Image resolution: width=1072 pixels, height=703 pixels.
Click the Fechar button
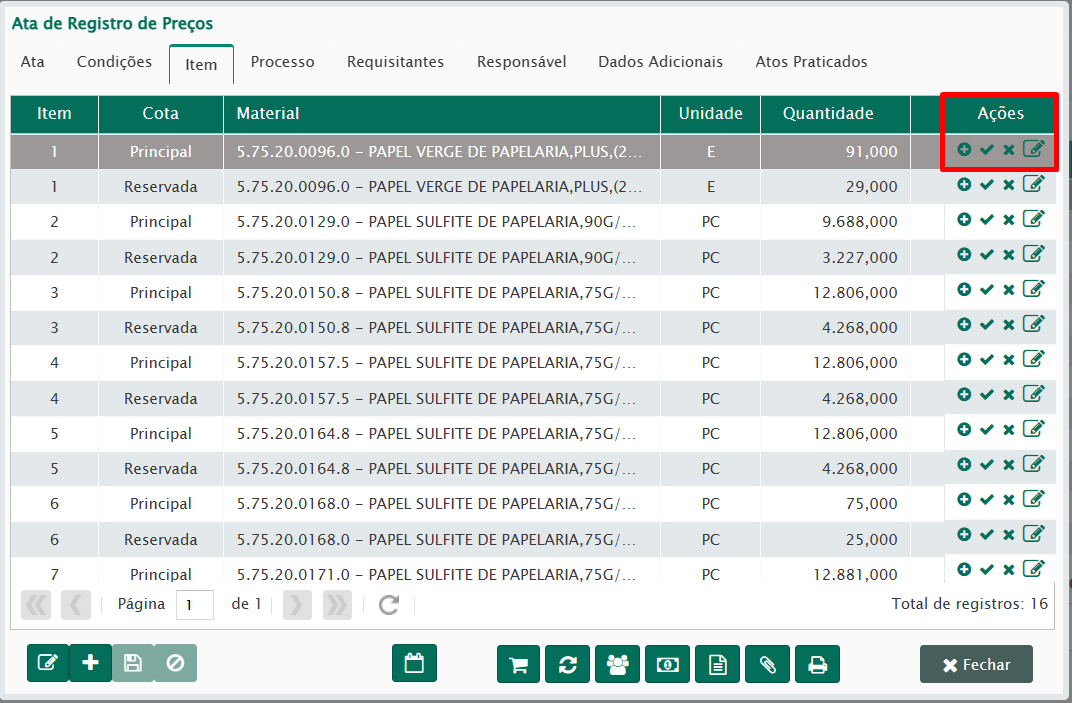(975, 665)
